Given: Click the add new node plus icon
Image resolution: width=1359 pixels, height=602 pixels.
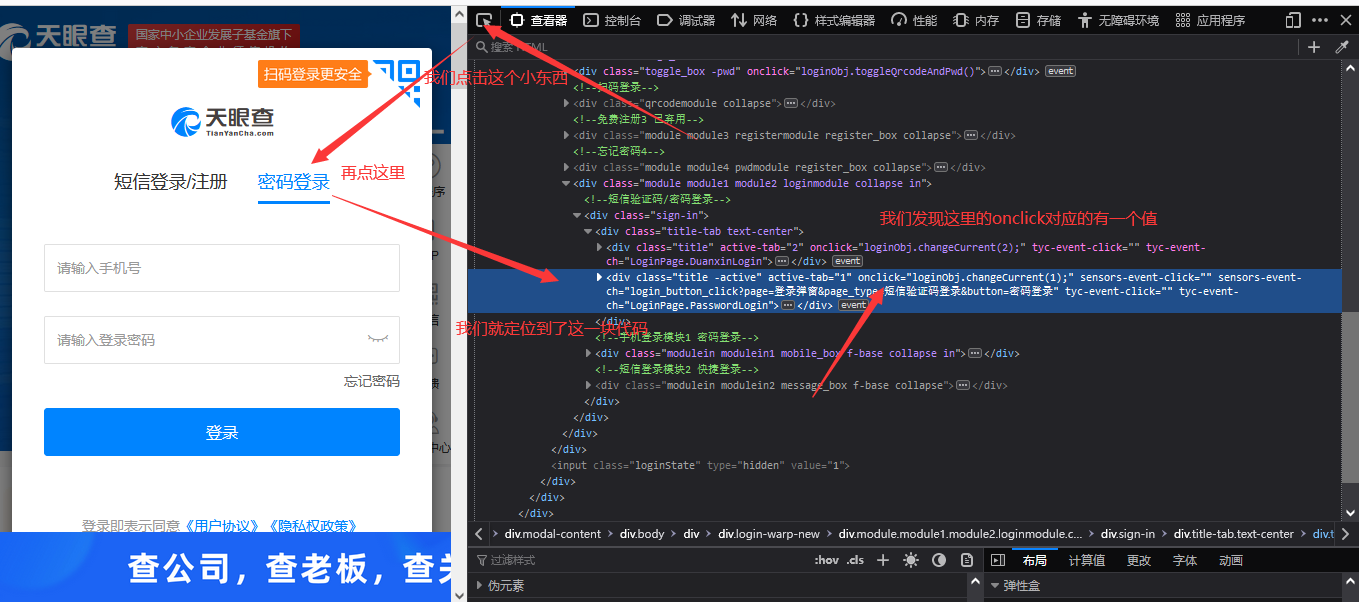Looking at the screenshot, I should coord(1314,47).
